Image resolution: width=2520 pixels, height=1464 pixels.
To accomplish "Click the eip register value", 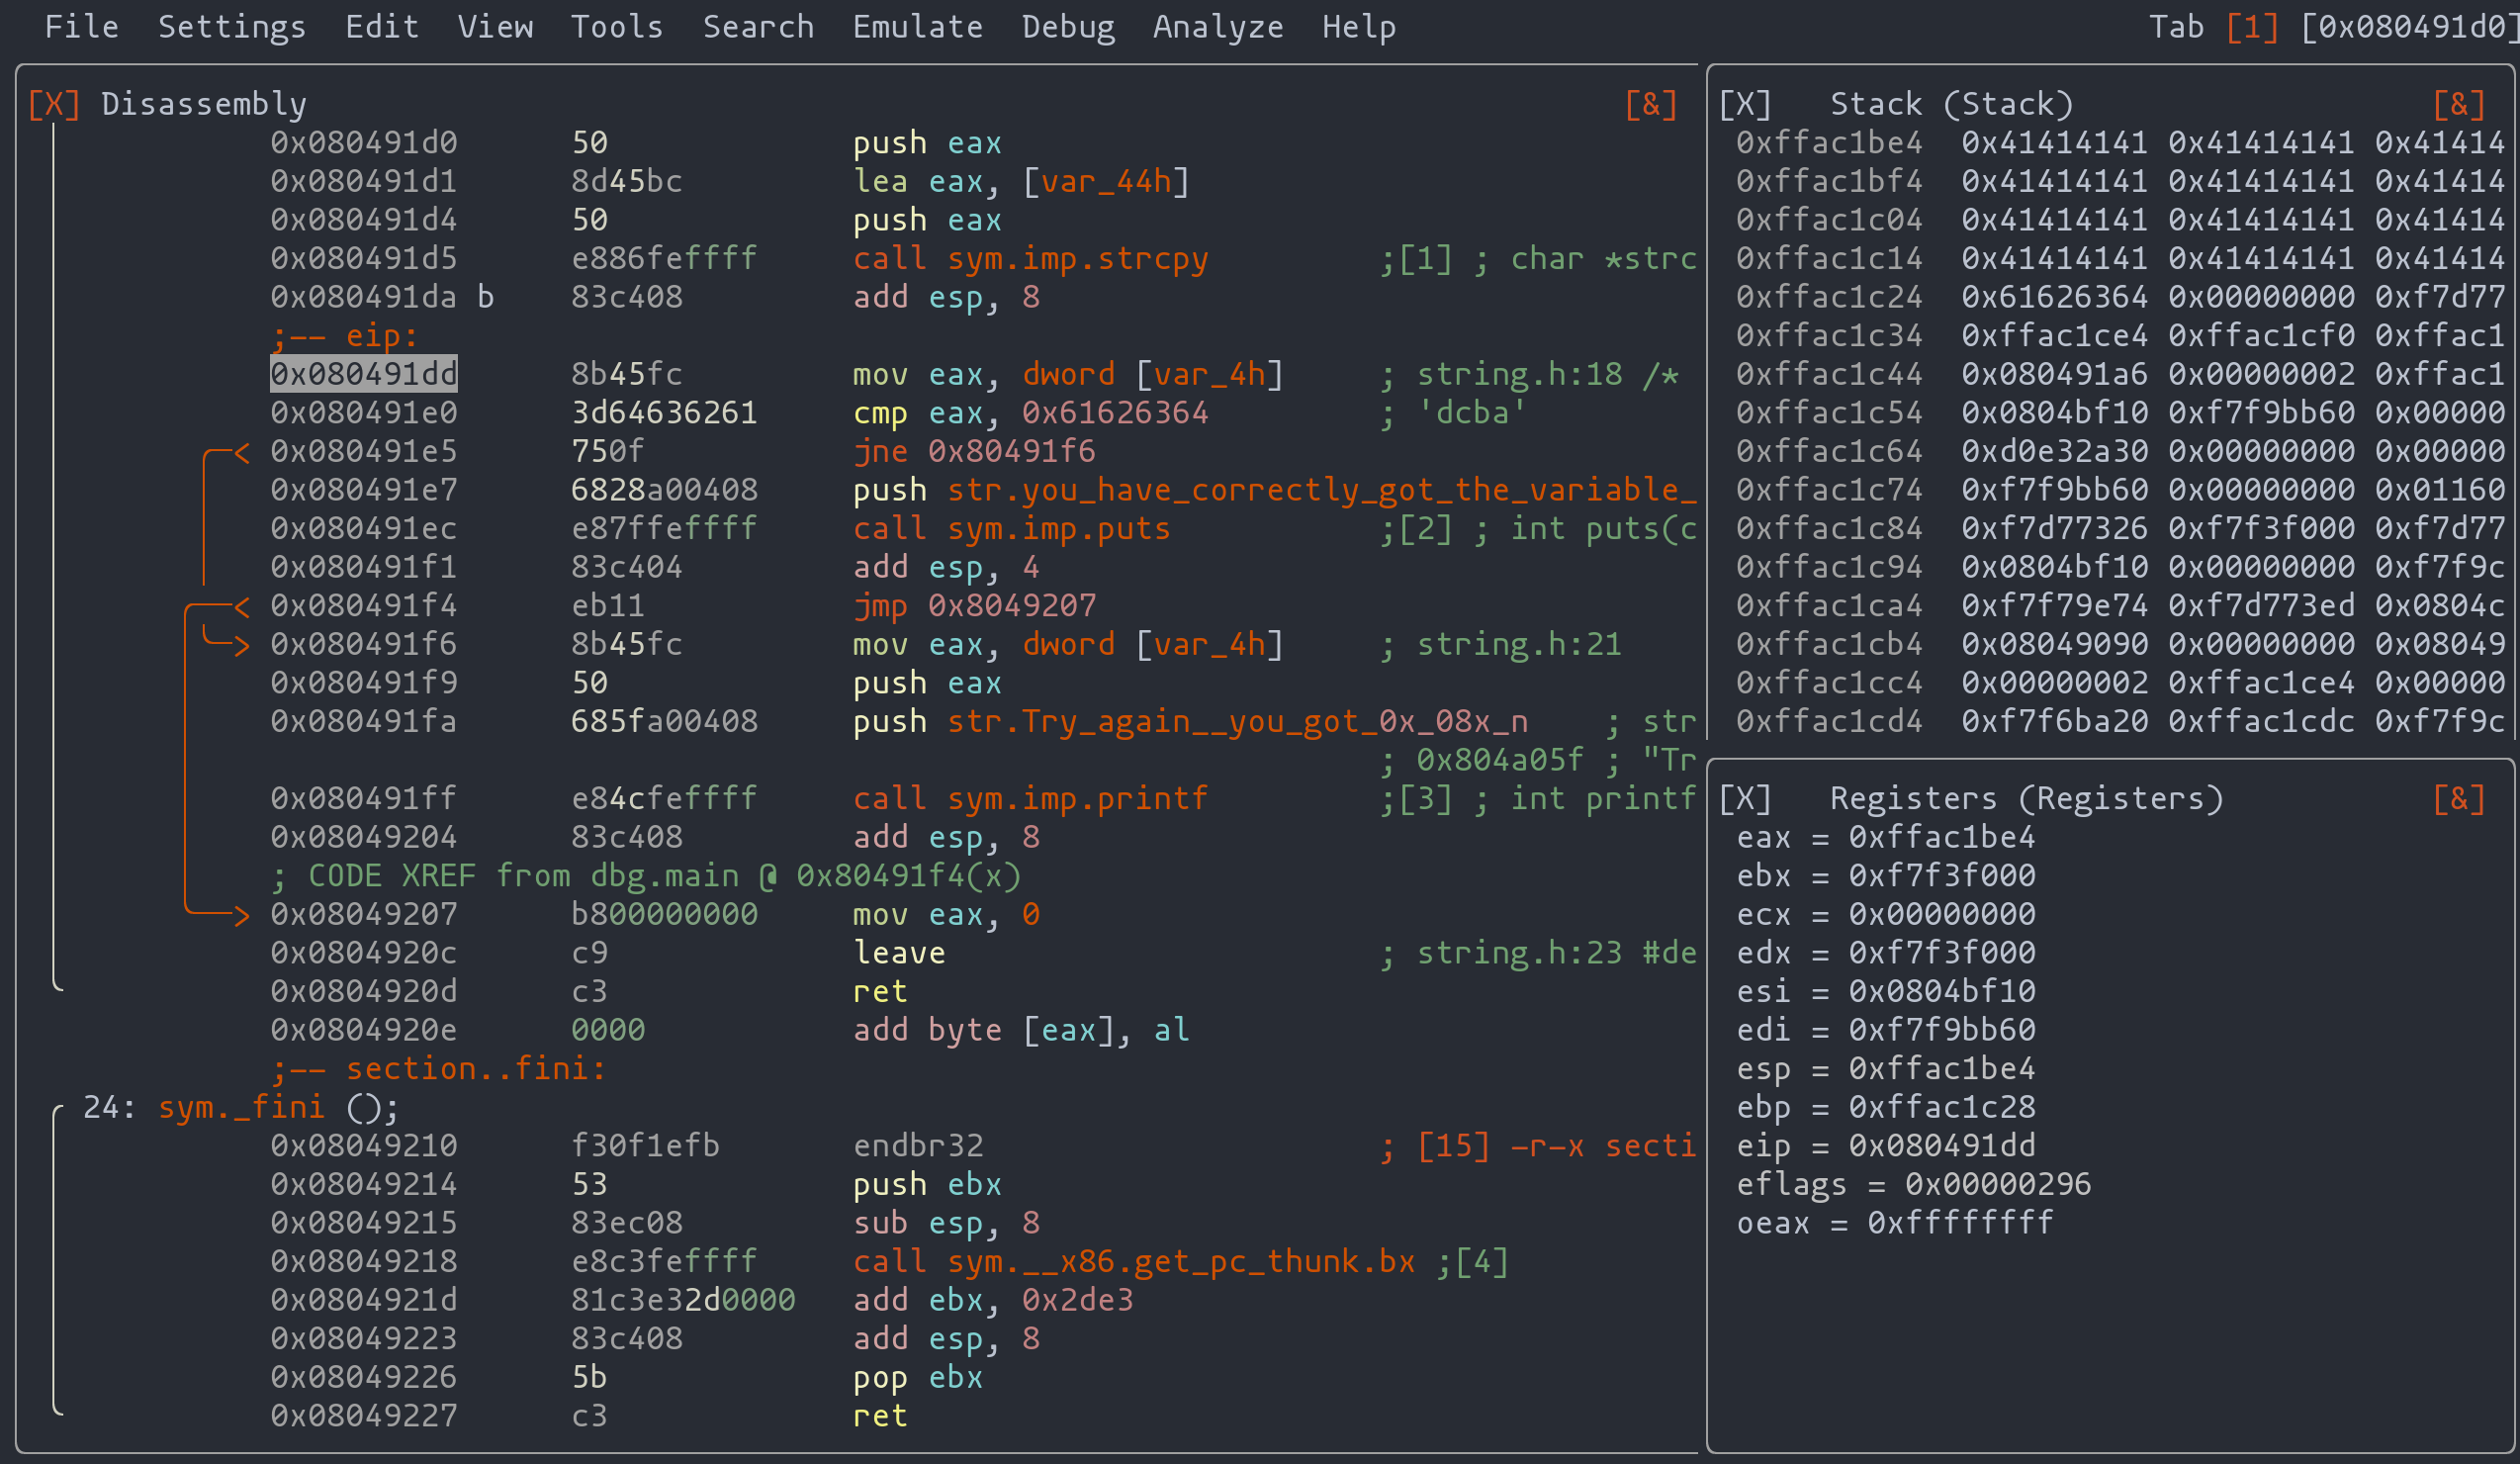I will [x=1941, y=1146].
